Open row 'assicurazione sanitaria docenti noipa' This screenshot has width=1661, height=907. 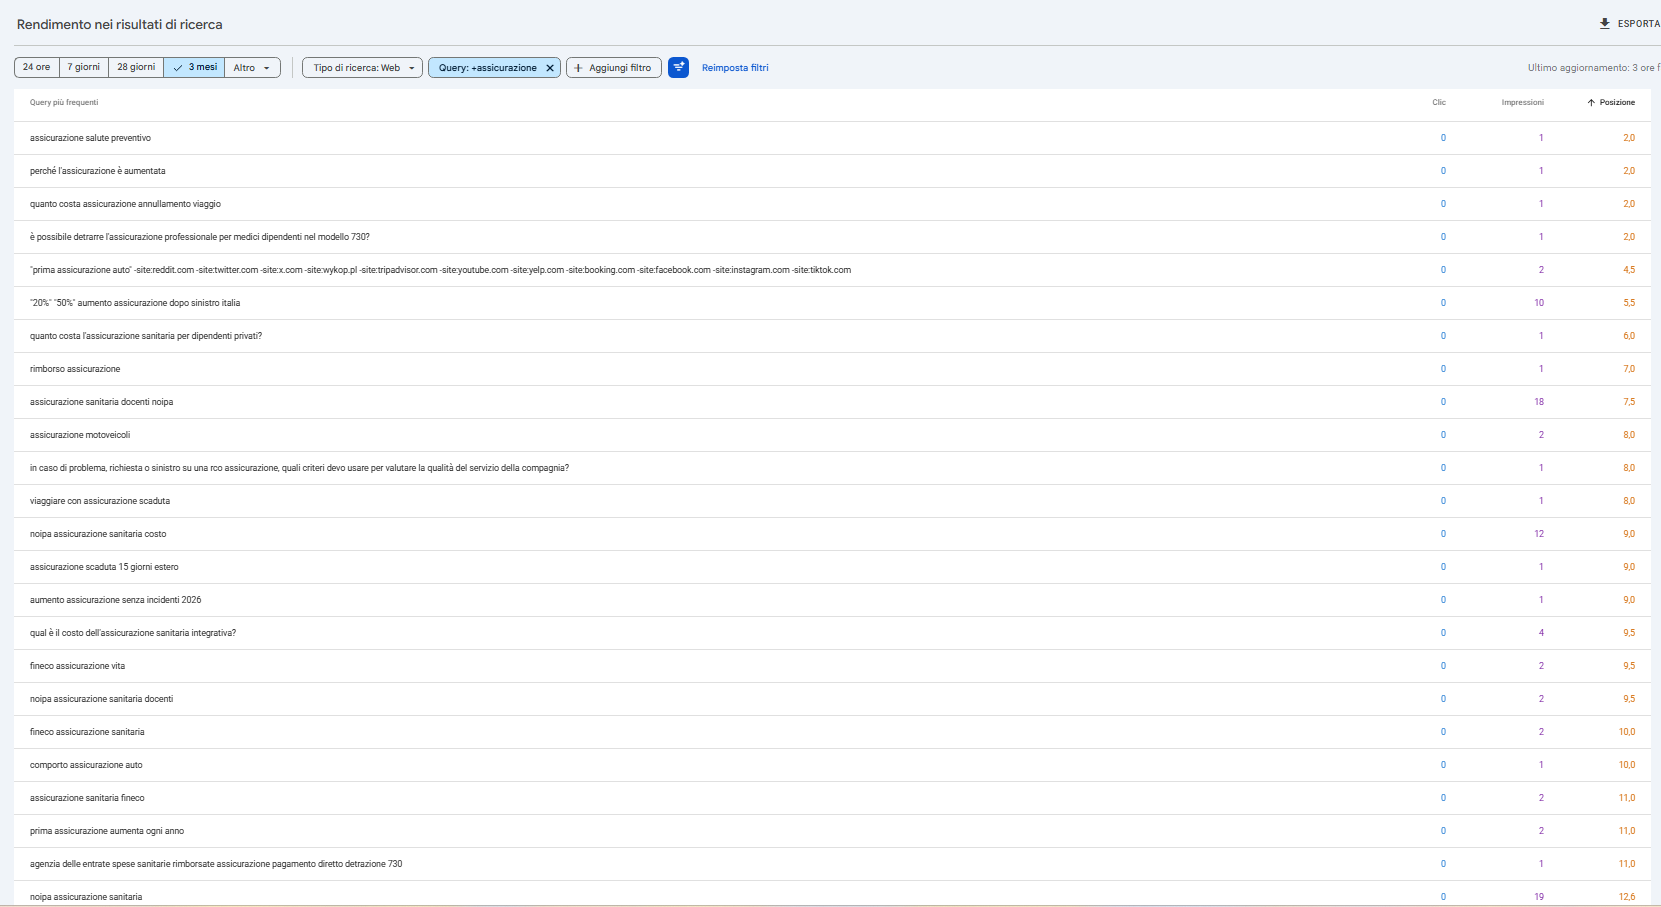point(832,402)
